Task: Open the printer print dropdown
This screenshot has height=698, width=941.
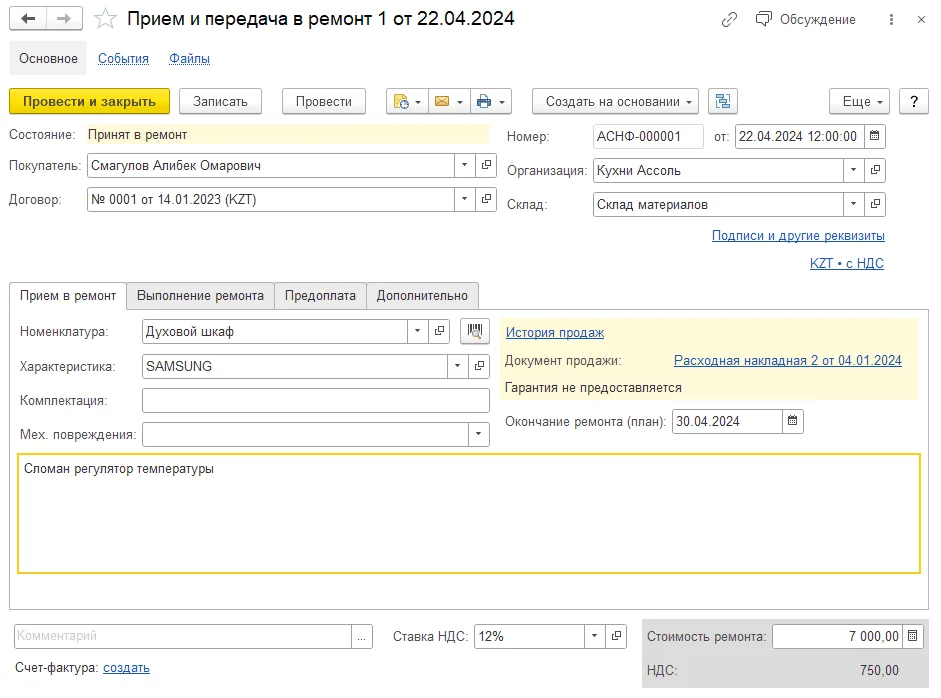Action: (x=490, y=101)
